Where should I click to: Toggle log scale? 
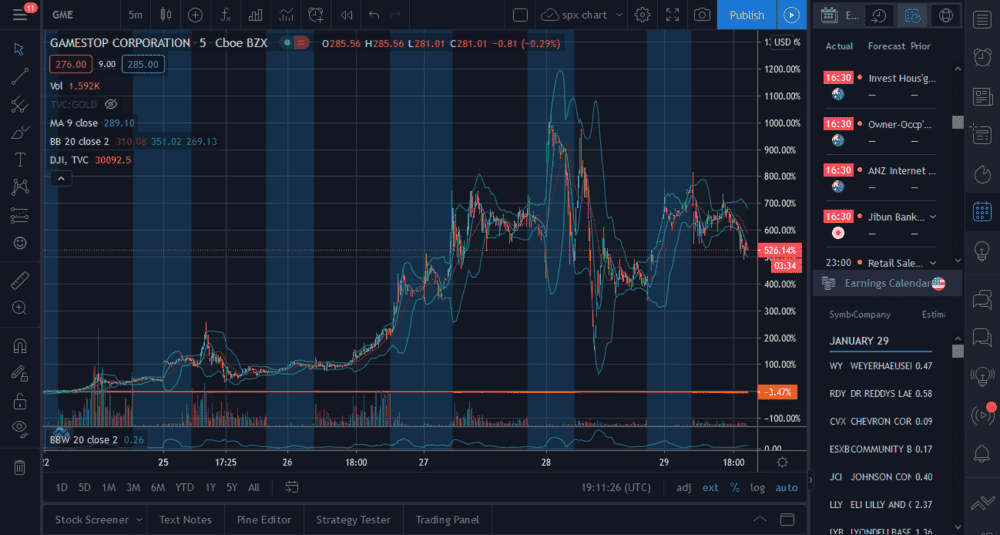point(758,487)
